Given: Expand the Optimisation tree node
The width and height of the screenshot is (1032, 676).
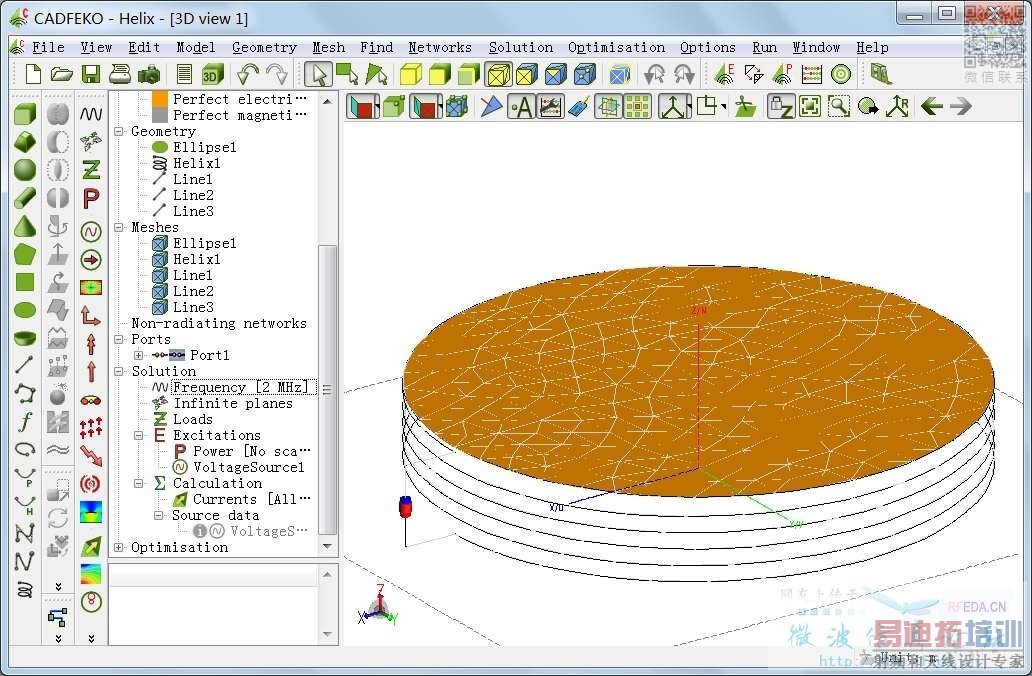Looking at the screenshot, I should [x=119, y=548].
